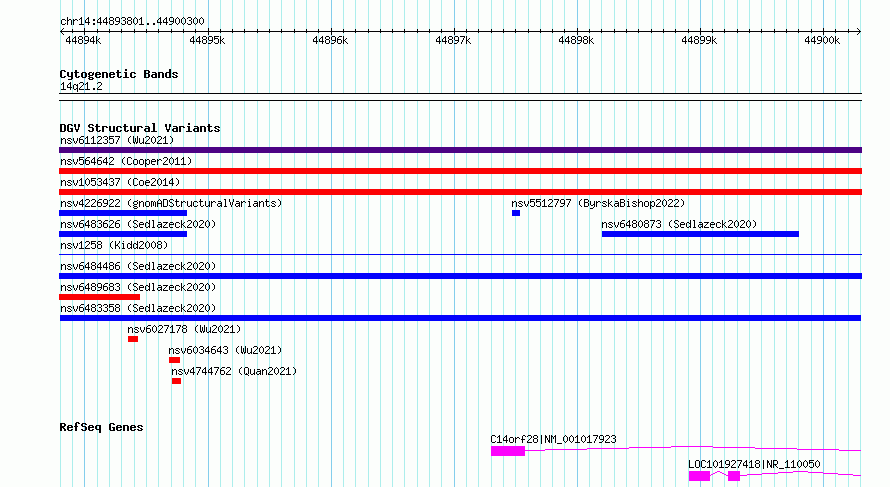Click the right arrow on the ruler
Image resolution: width=890 pixels, height=487 pixels.
tap(859, 32)
